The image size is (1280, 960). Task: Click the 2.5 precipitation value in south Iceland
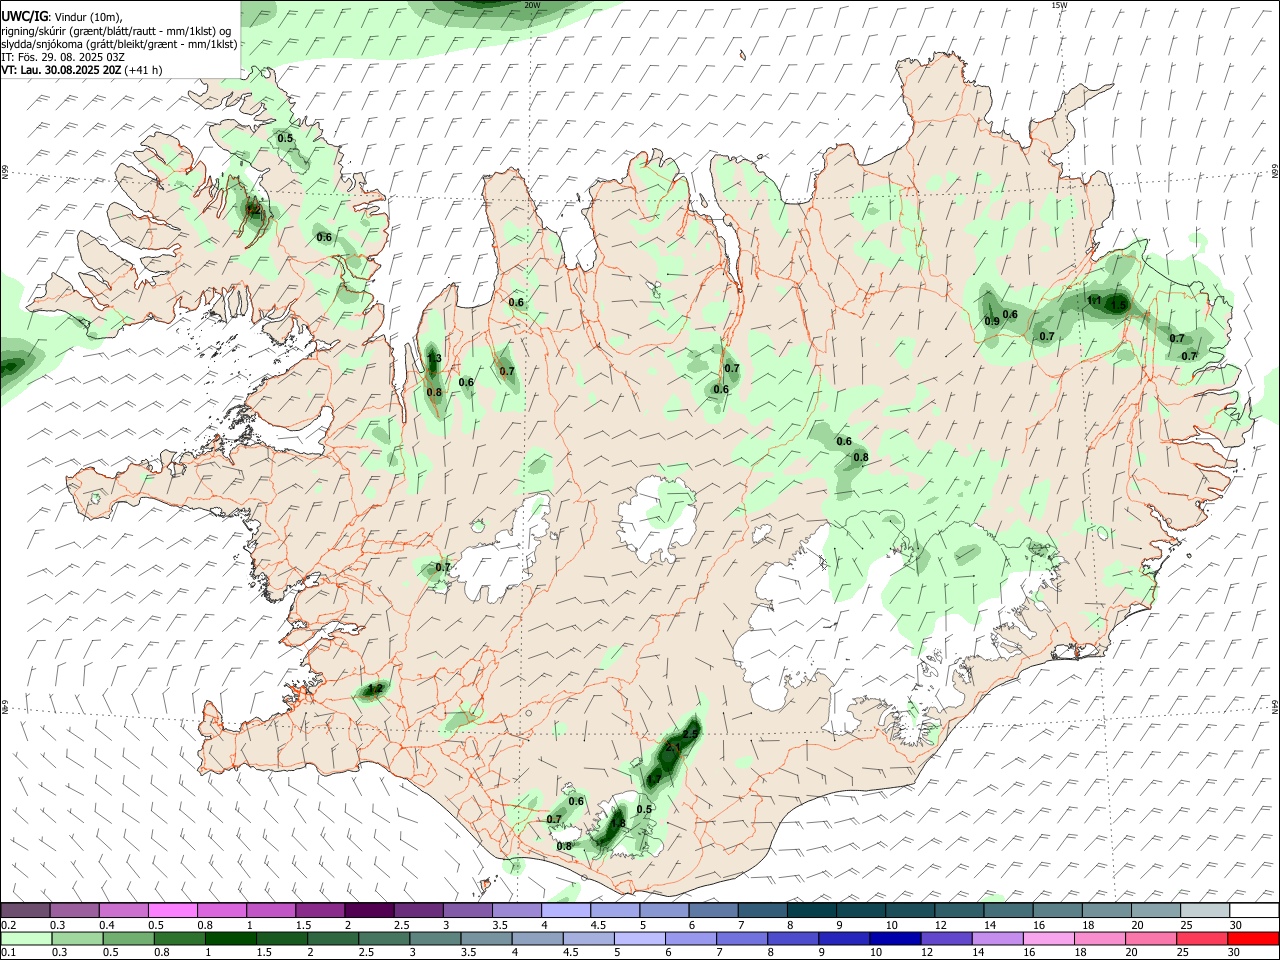(x=690, y=733)
